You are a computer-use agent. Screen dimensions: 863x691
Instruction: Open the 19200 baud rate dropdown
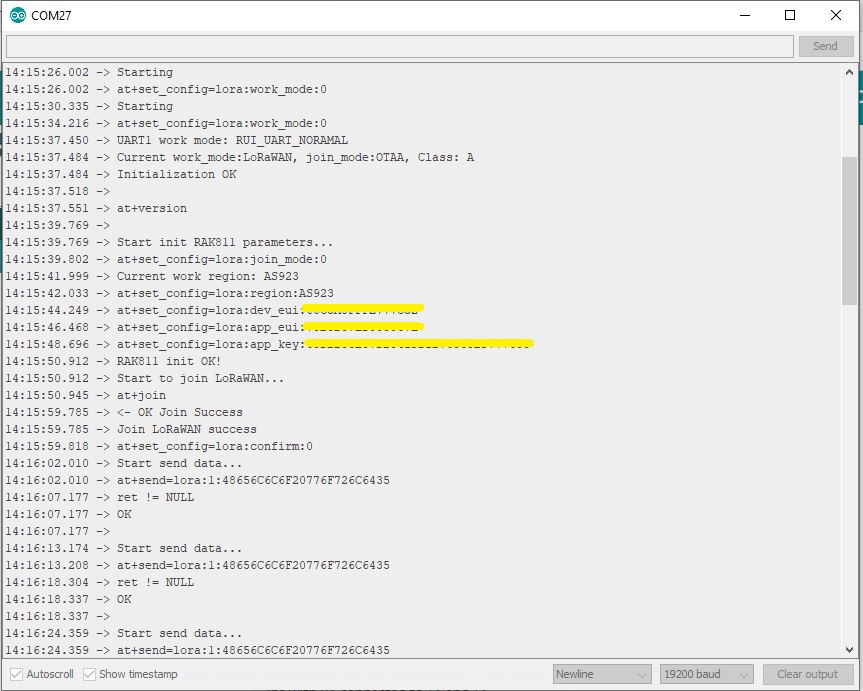click(x=706, y=674)
